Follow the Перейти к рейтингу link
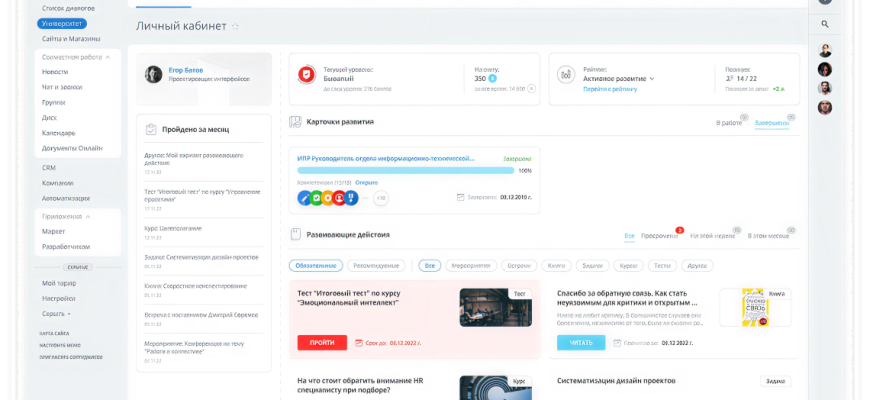 click(610, 89)
